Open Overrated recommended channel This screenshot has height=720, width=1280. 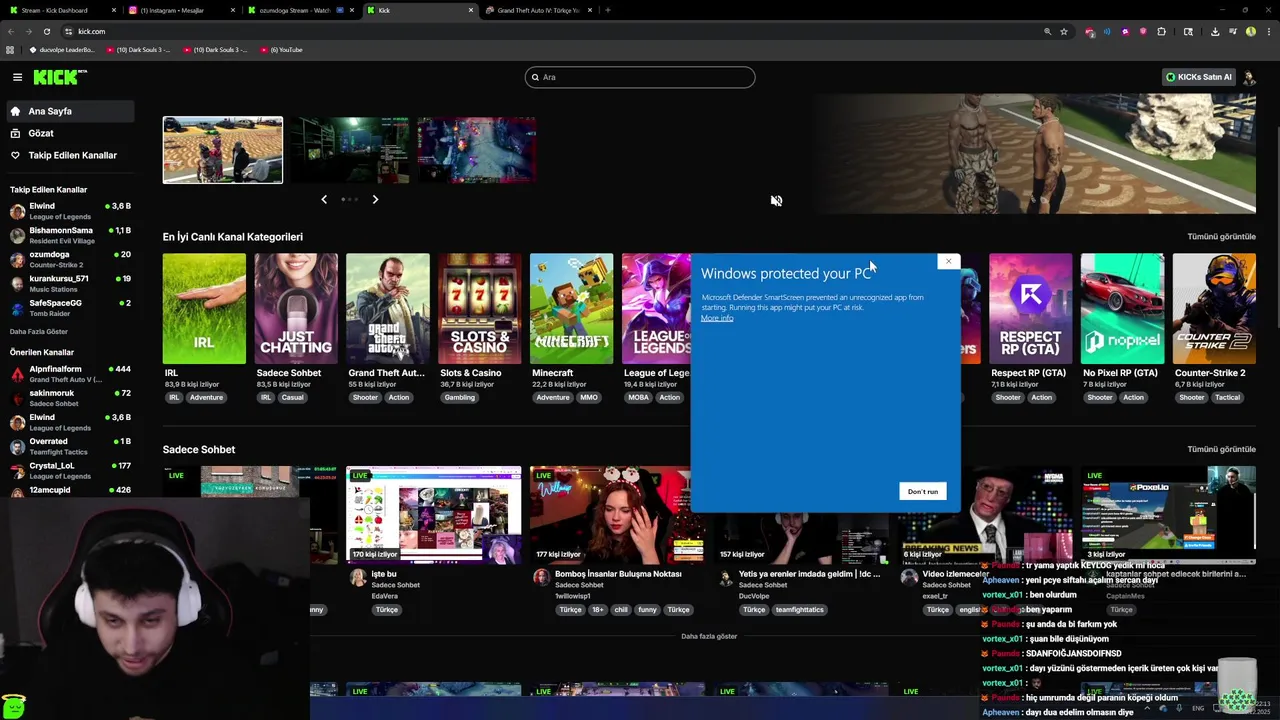pos(70,446)
